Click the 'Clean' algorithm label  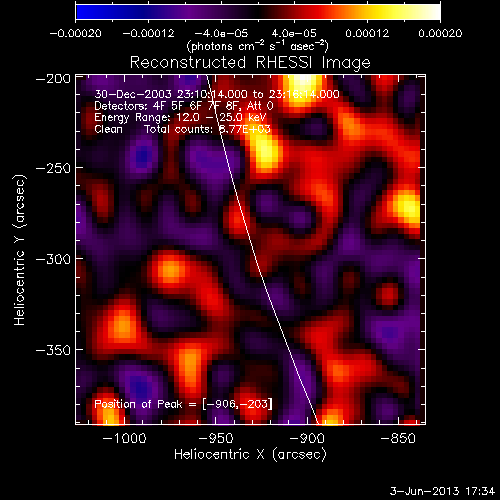[108, 129]
